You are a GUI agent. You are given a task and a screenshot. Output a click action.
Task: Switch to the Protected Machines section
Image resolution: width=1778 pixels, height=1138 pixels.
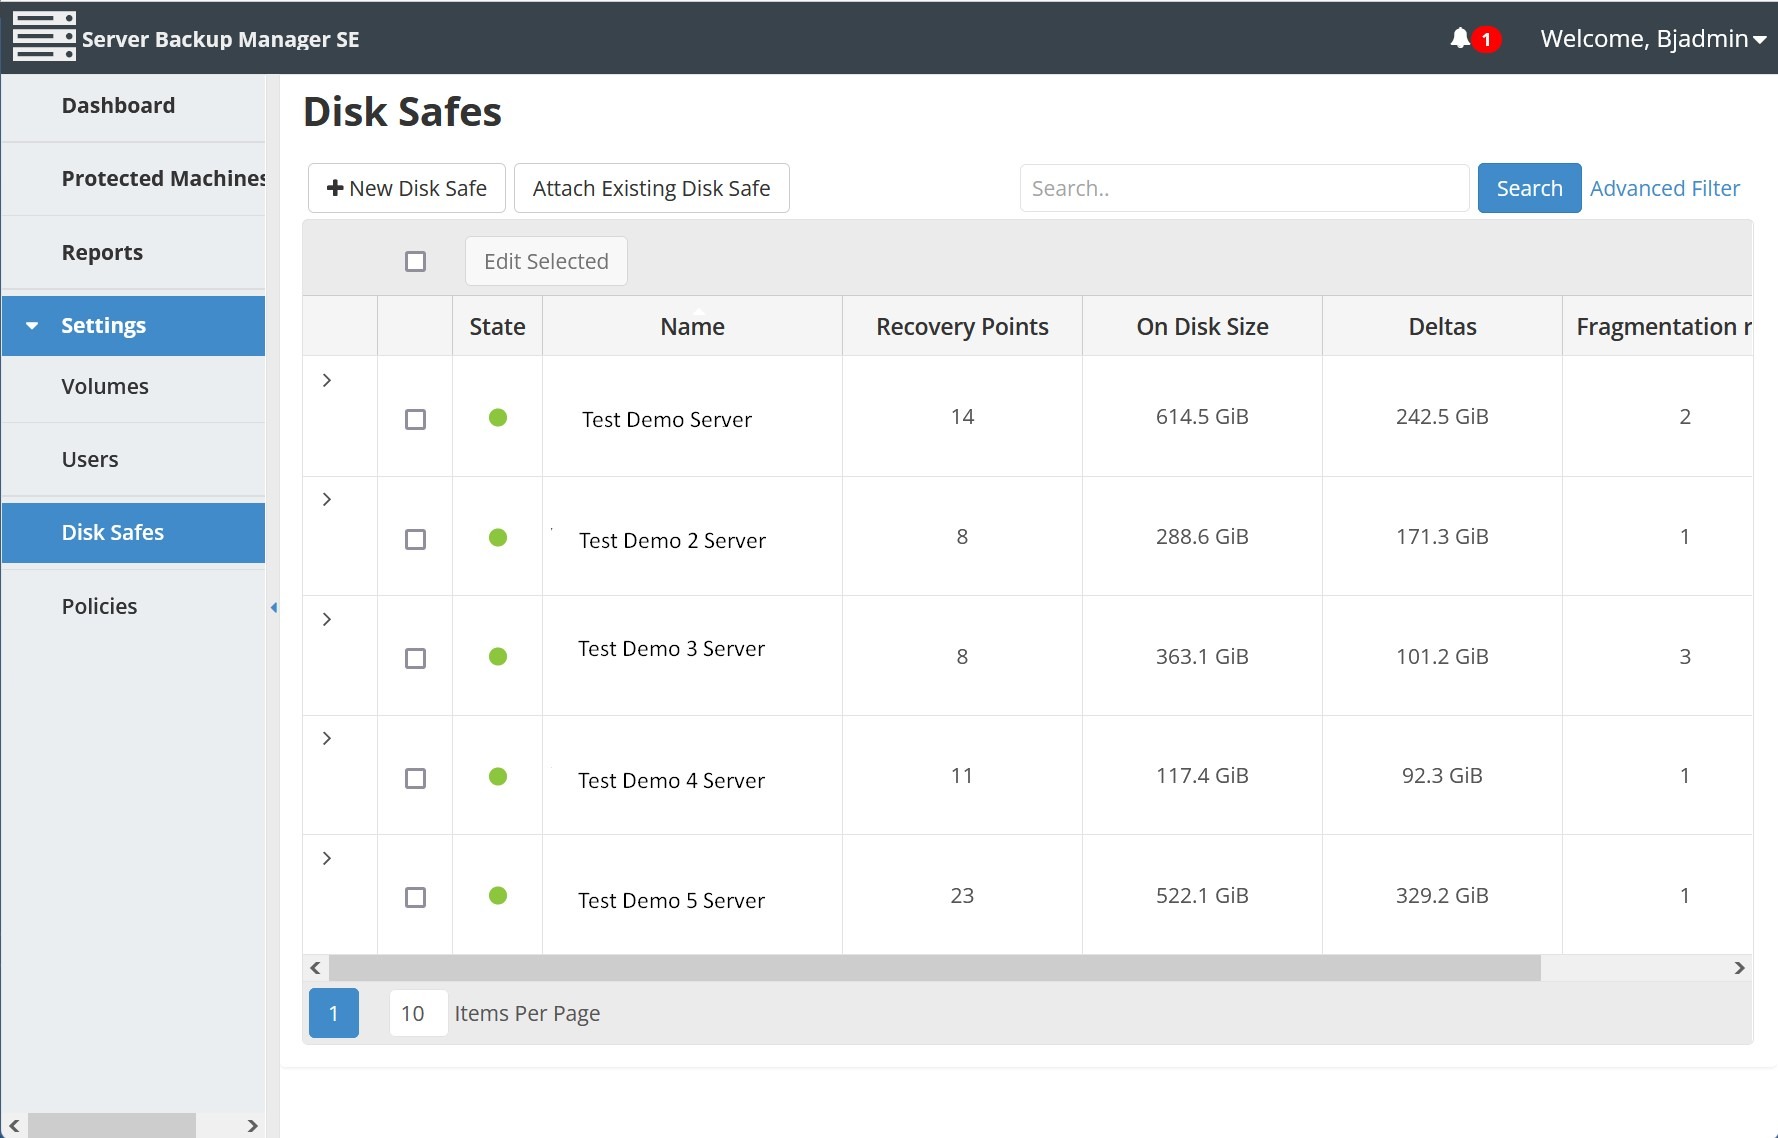point(163,178)
